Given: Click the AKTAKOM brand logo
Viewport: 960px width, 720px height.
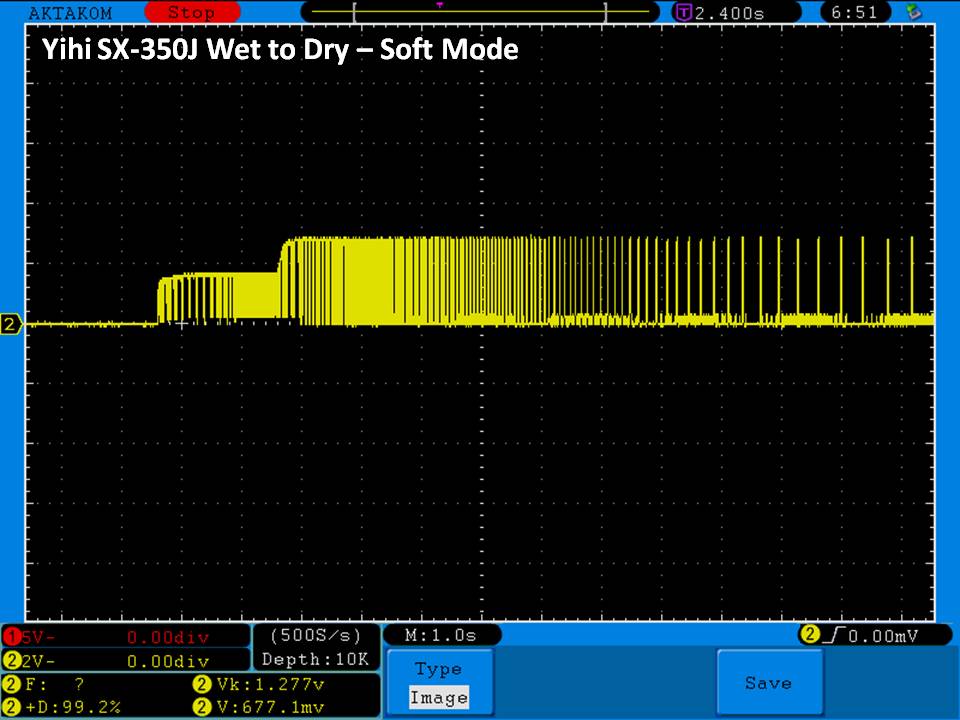Looking at the screenshot, I should click(x=70, y=13).
